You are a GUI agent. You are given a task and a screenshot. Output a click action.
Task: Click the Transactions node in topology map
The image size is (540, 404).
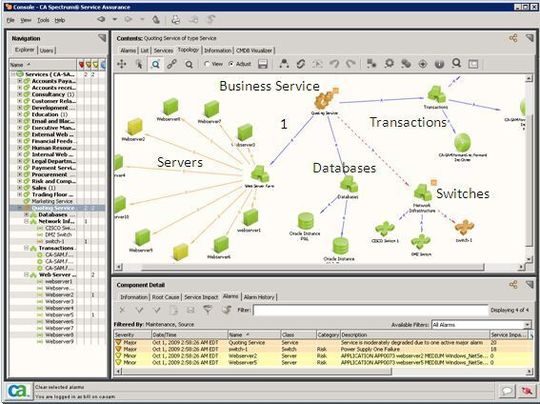click(436, 96)
